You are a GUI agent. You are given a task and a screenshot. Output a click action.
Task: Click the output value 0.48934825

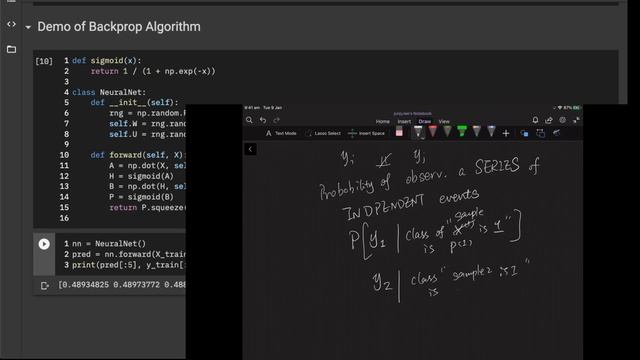pyautogui.click(x=85, y=285)
